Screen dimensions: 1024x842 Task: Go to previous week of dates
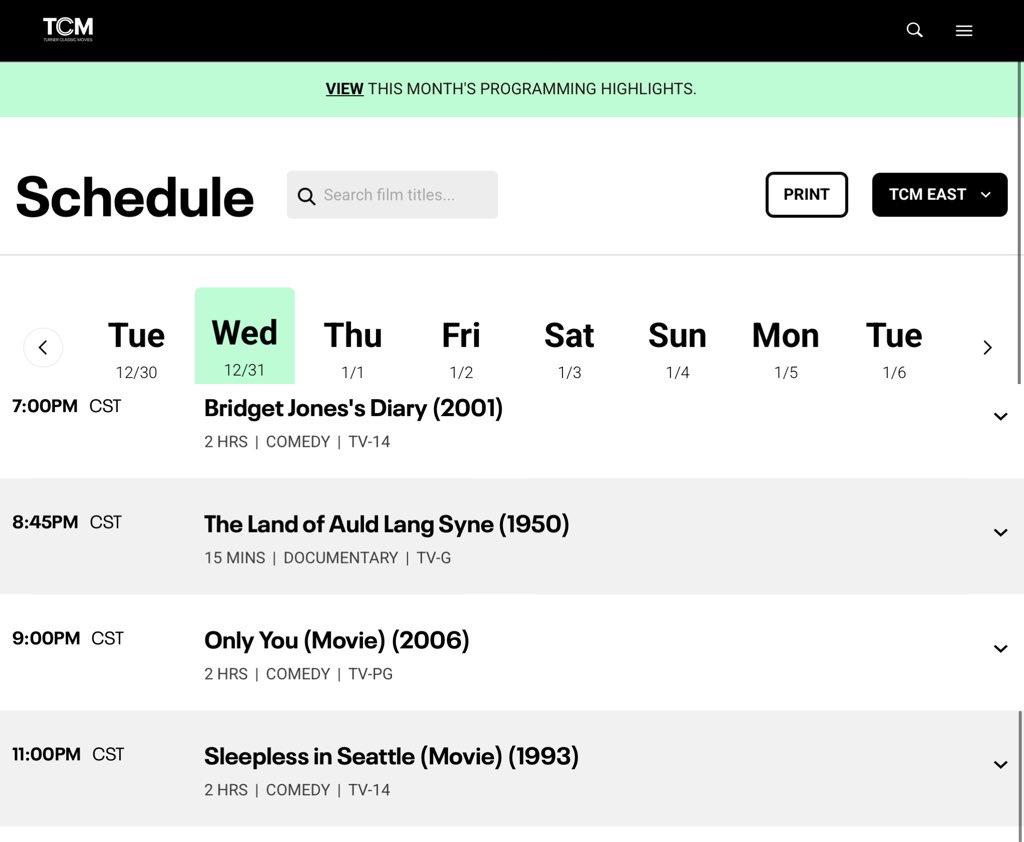[43, 347]
